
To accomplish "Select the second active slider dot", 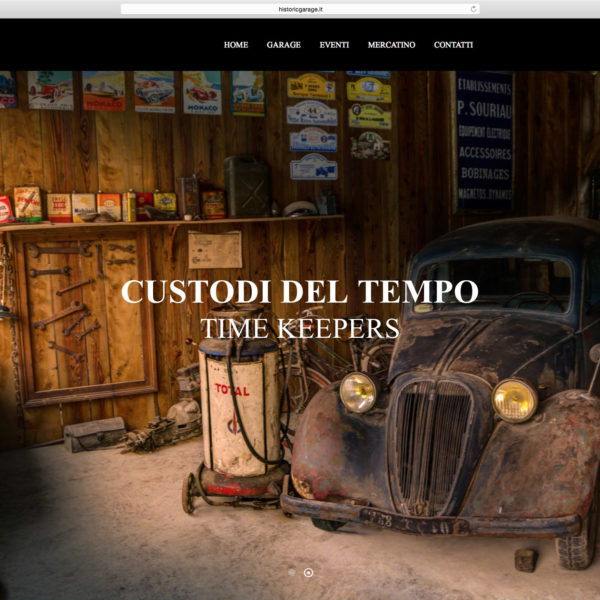I will click(x=308, y=572).
